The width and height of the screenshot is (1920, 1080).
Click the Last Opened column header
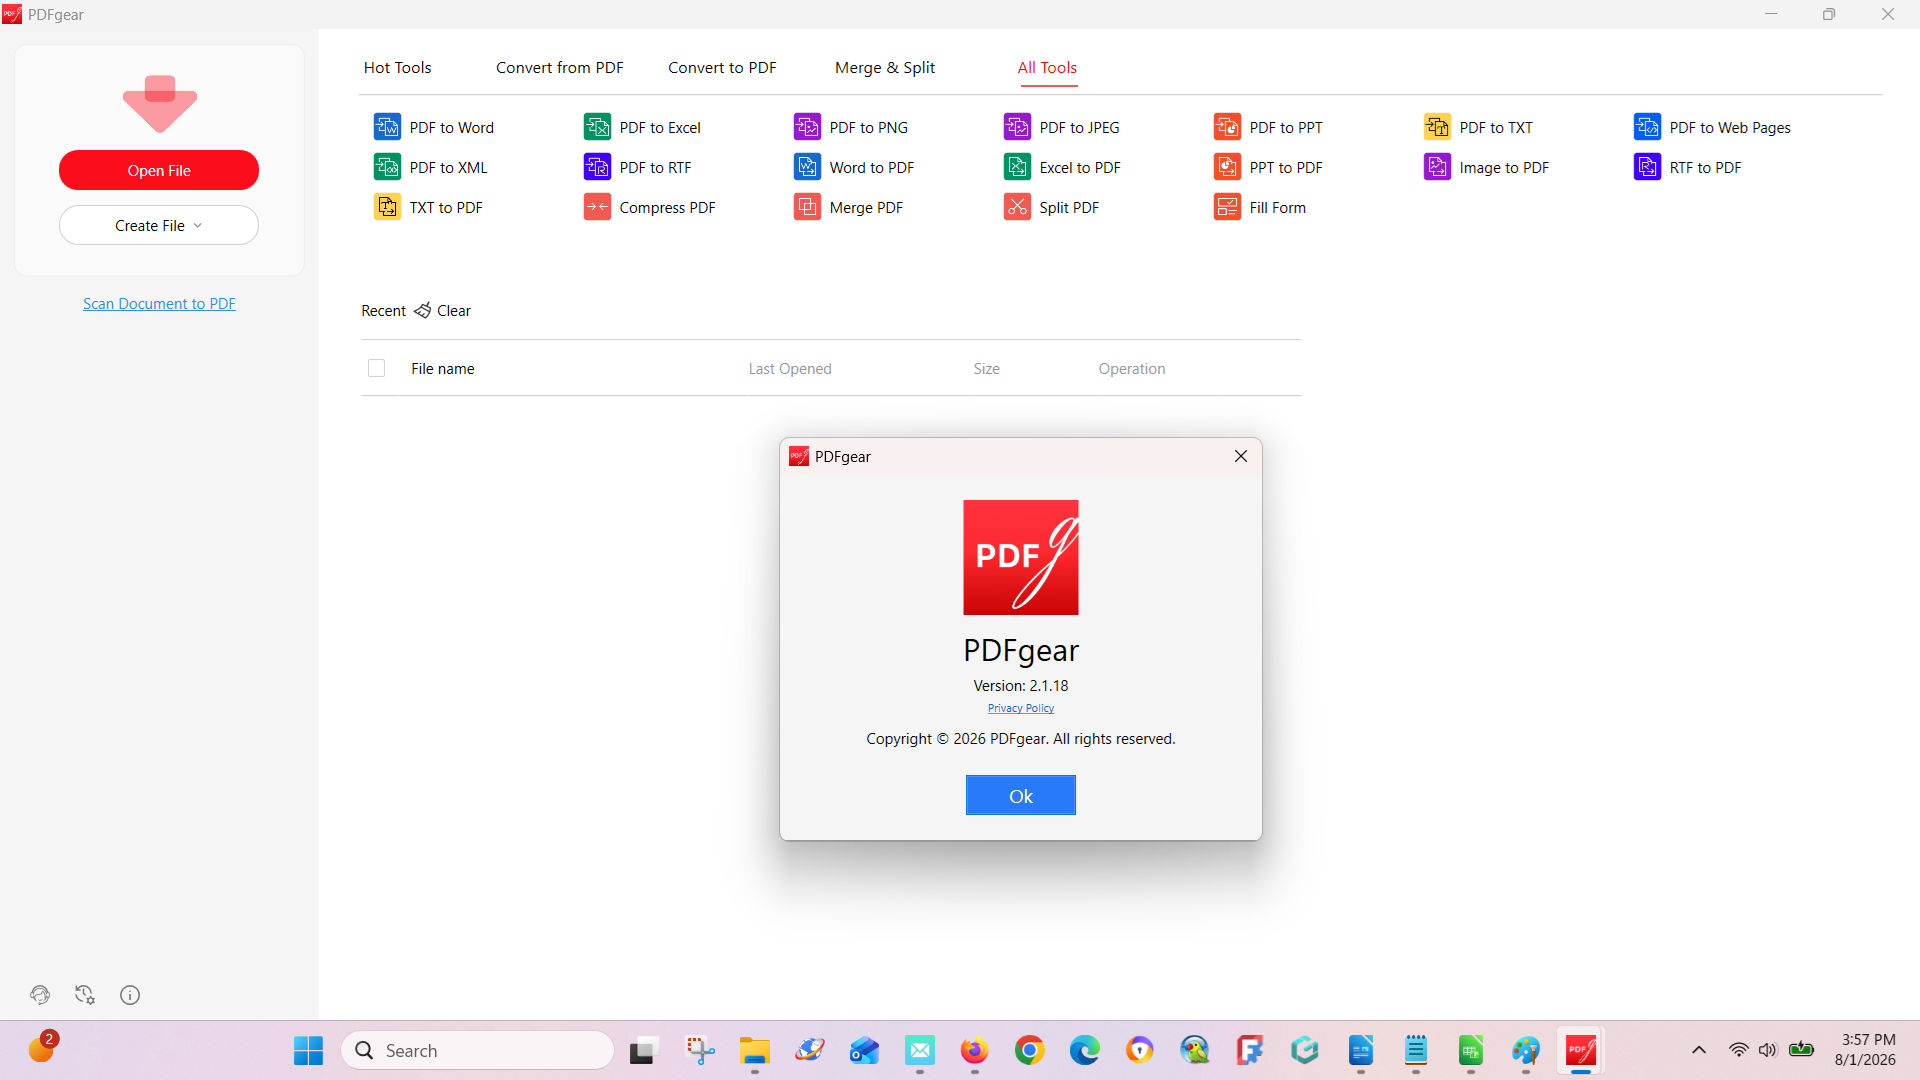click(790, 369)
